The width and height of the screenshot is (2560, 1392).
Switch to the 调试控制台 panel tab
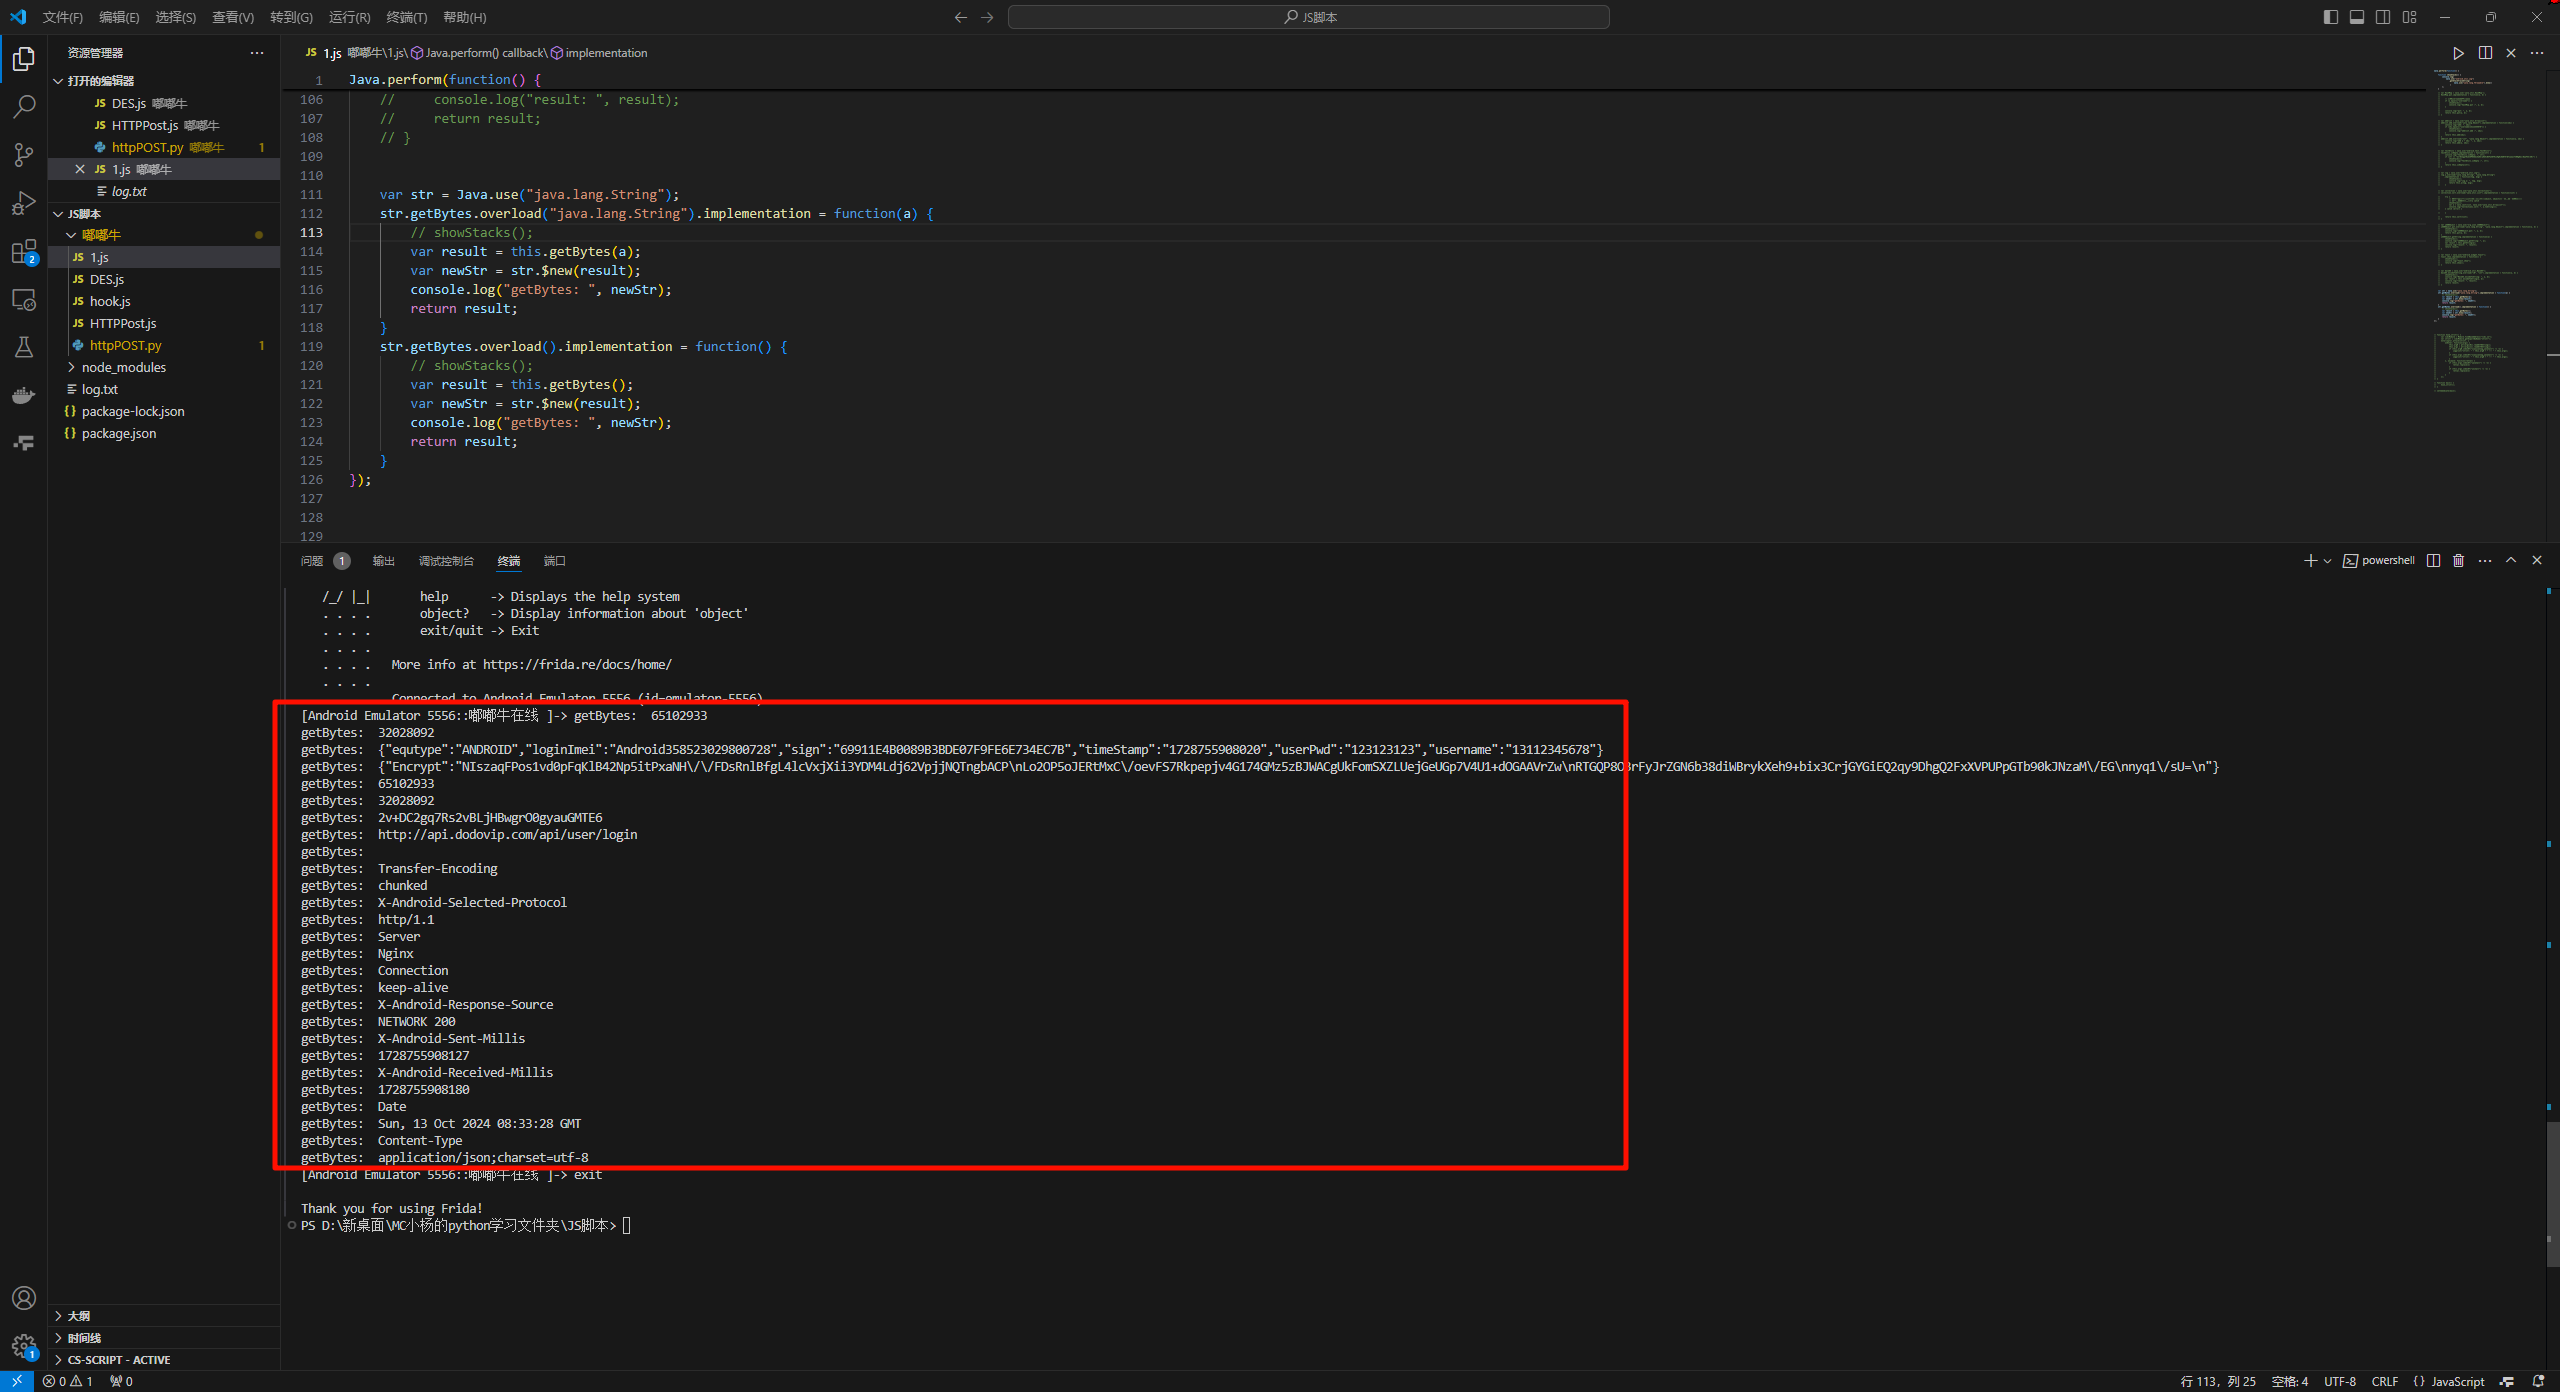pyautogui.click(x=446, y=561)
